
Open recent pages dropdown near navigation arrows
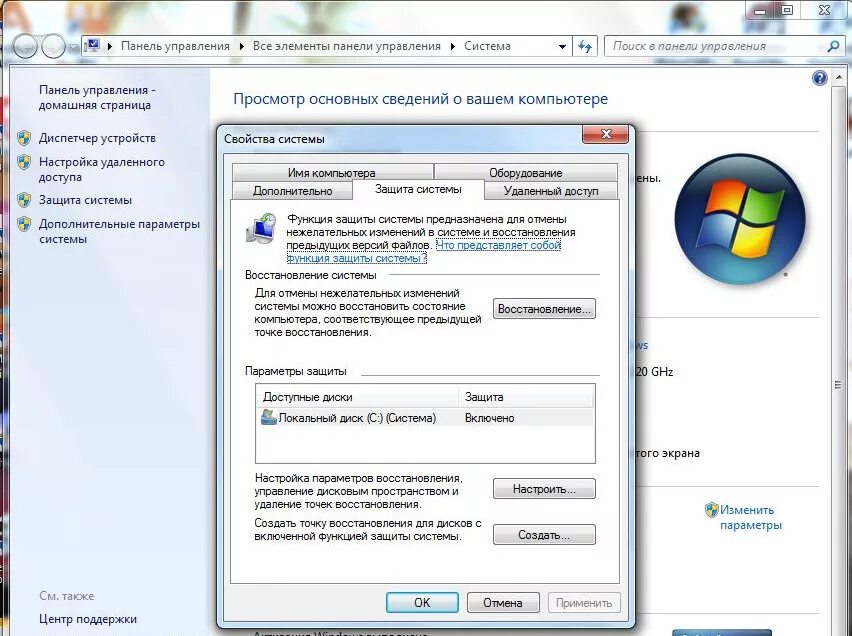(x=73, y=47)
